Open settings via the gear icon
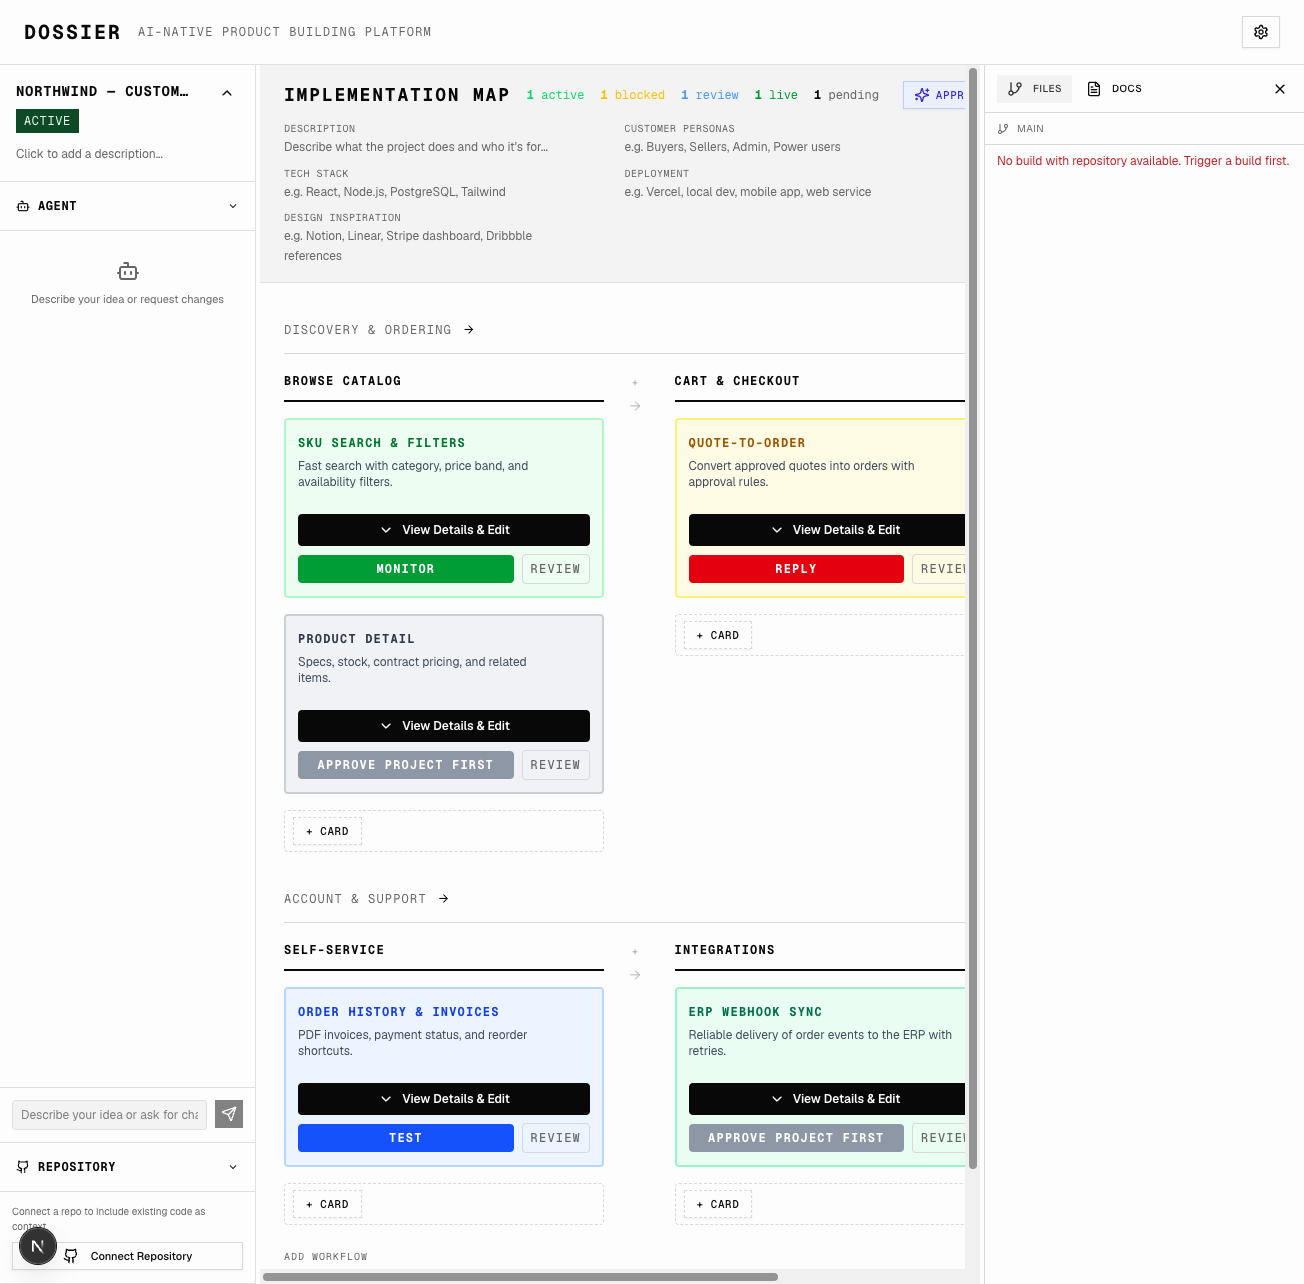 click(x=1260, y=32)
